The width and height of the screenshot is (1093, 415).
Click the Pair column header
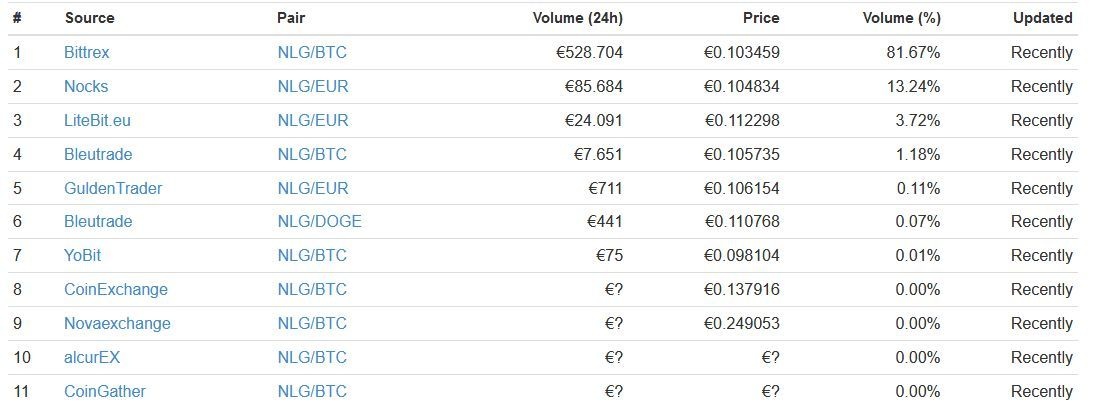[x=290, y=18]
